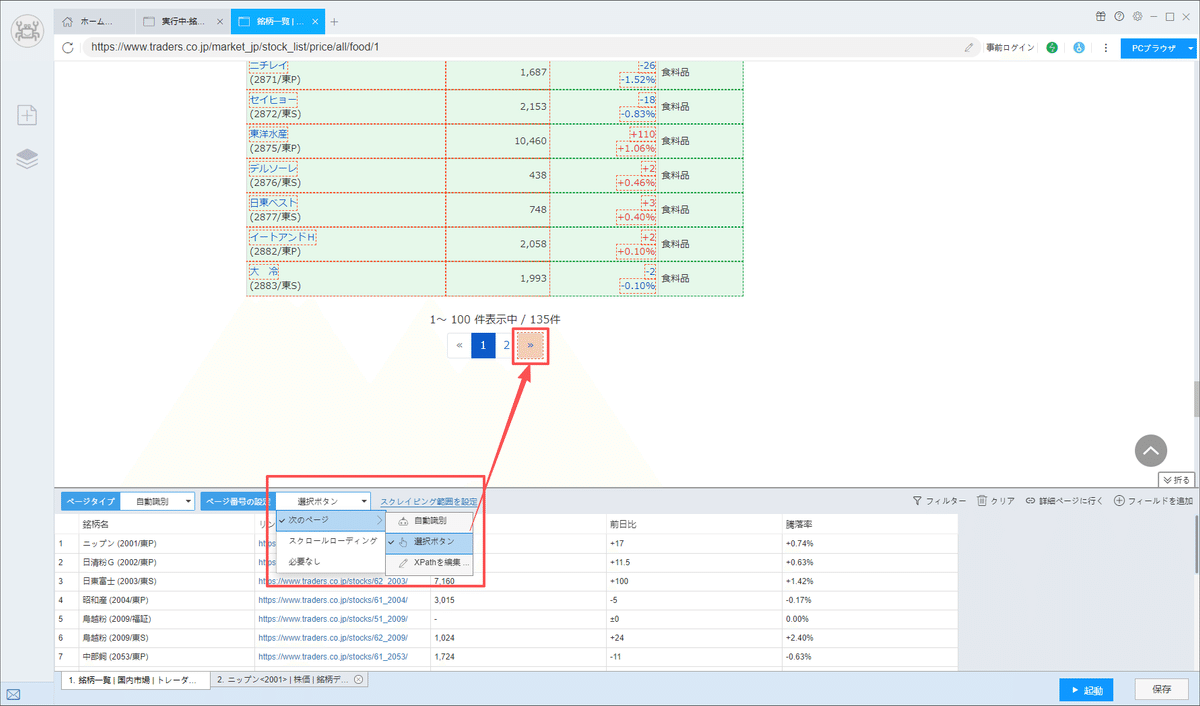1200x706 pixels.
Task: Select 次のページ menu entry
Action: 330,521
